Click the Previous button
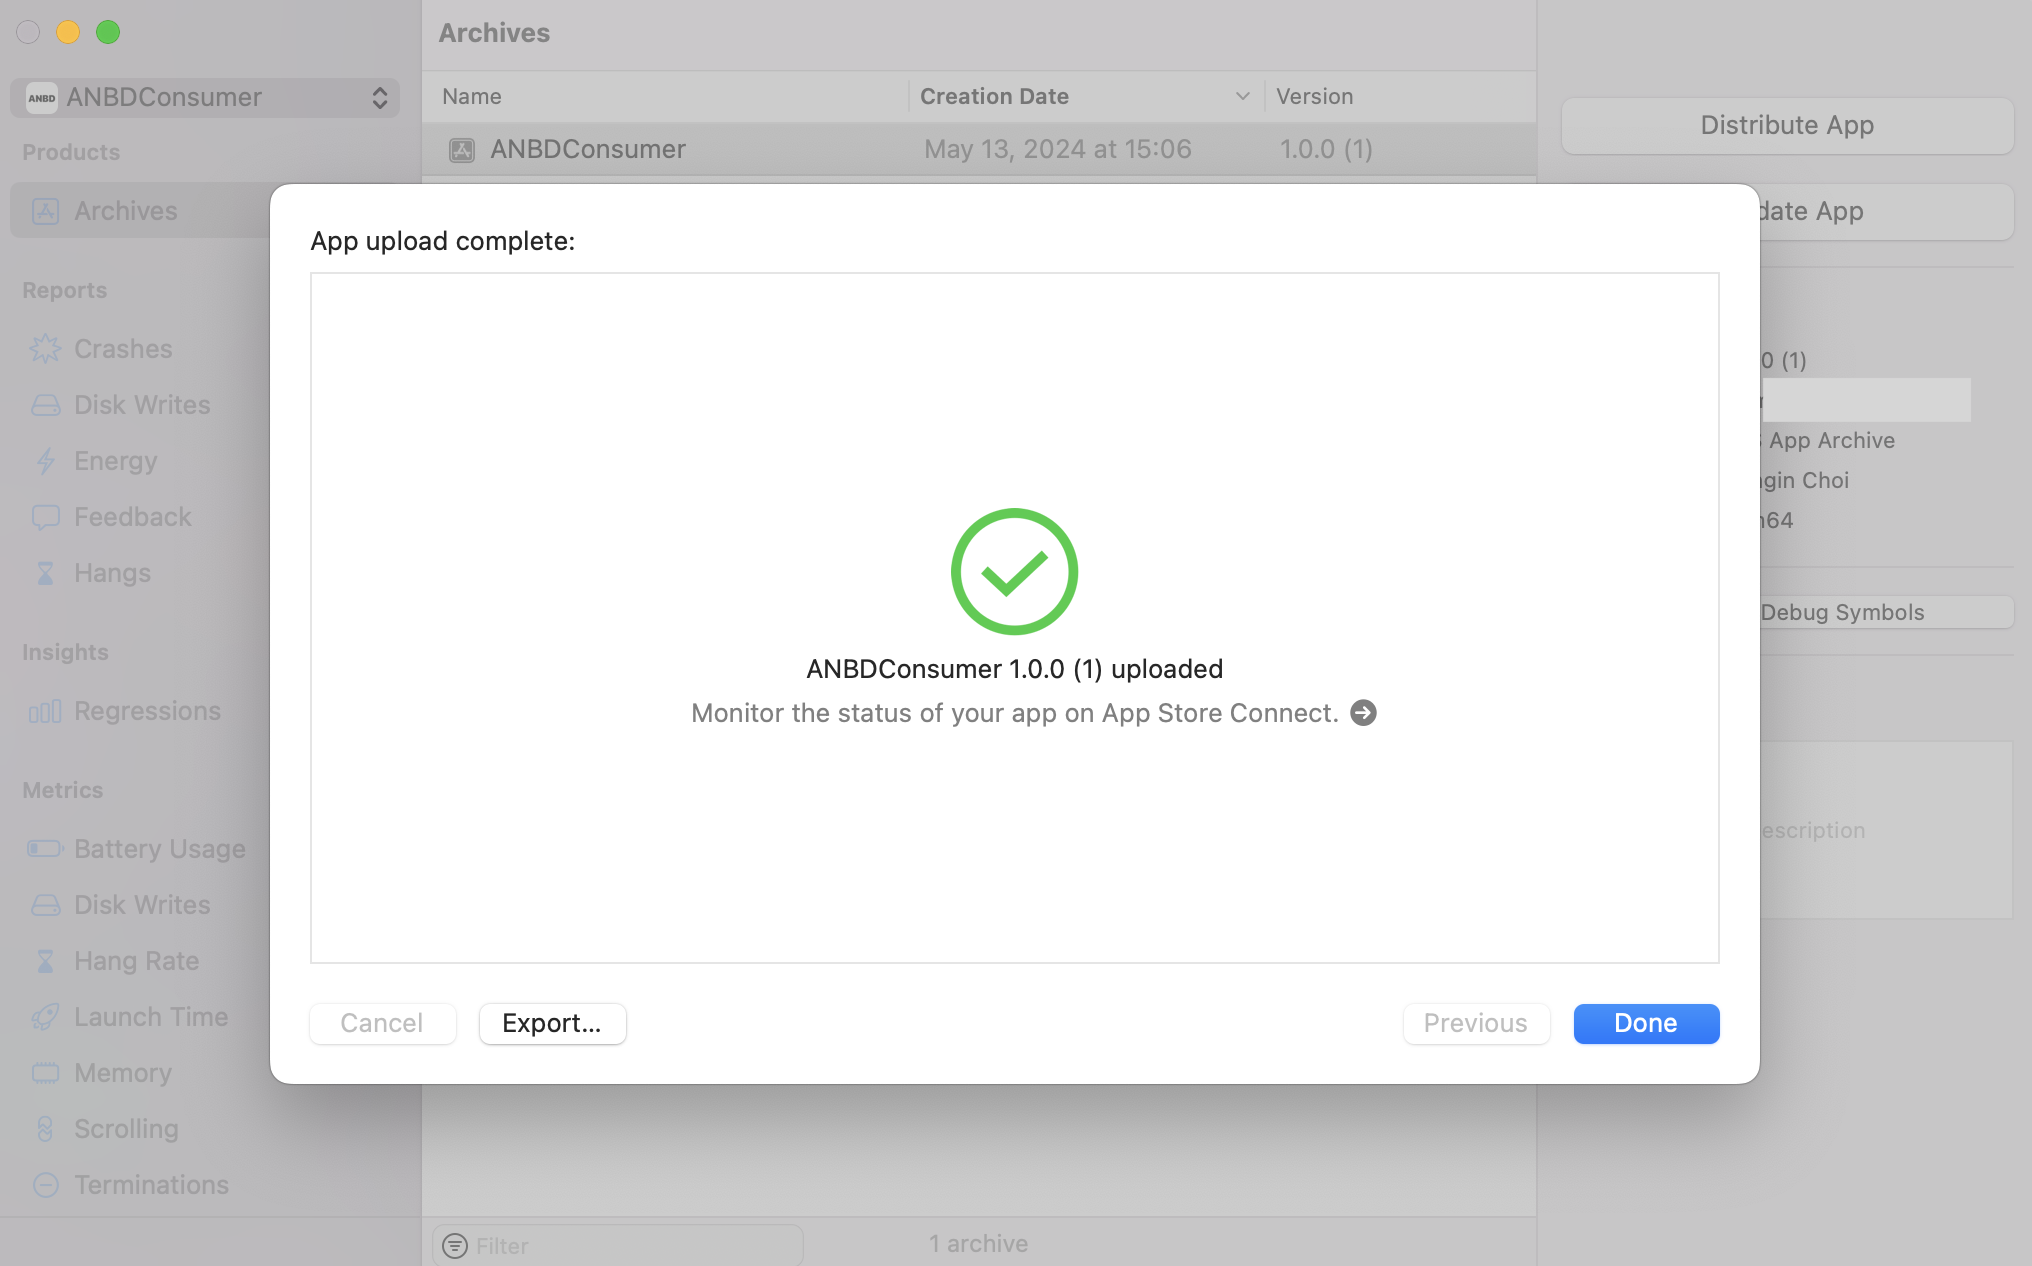This screenshot has width=2032, height=1266. coord(1476,1024)
